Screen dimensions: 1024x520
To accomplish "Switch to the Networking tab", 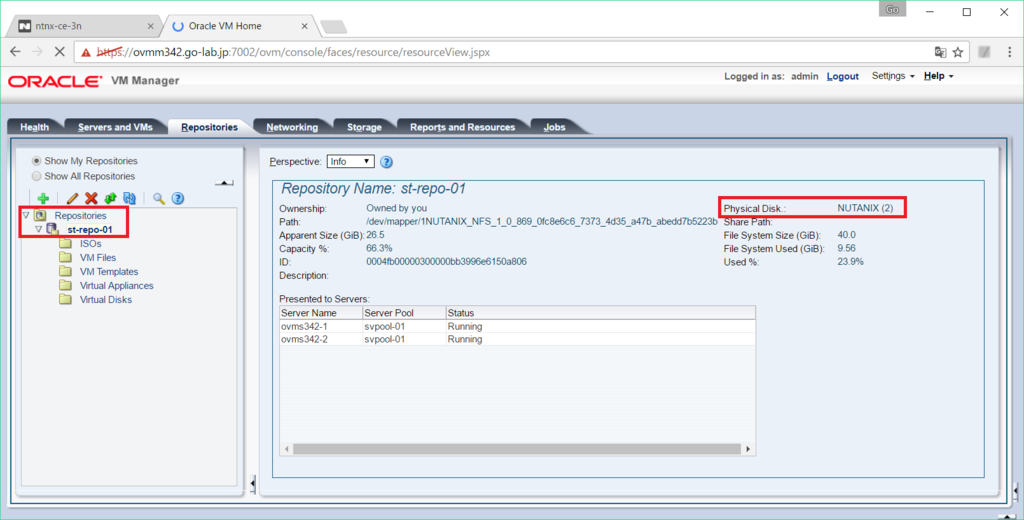I will coord(292,127).
